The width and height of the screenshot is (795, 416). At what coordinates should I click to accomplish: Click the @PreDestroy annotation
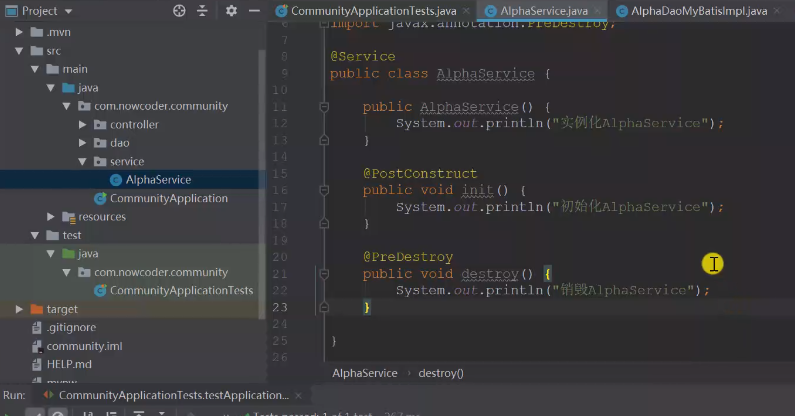[408, 257]
